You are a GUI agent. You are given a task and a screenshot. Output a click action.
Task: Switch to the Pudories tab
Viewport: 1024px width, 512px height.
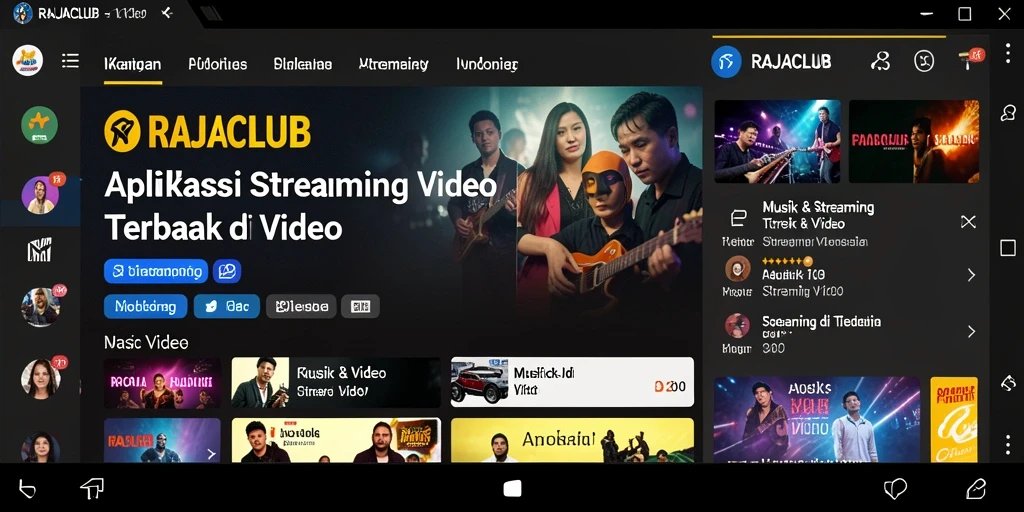coord(217,64)
